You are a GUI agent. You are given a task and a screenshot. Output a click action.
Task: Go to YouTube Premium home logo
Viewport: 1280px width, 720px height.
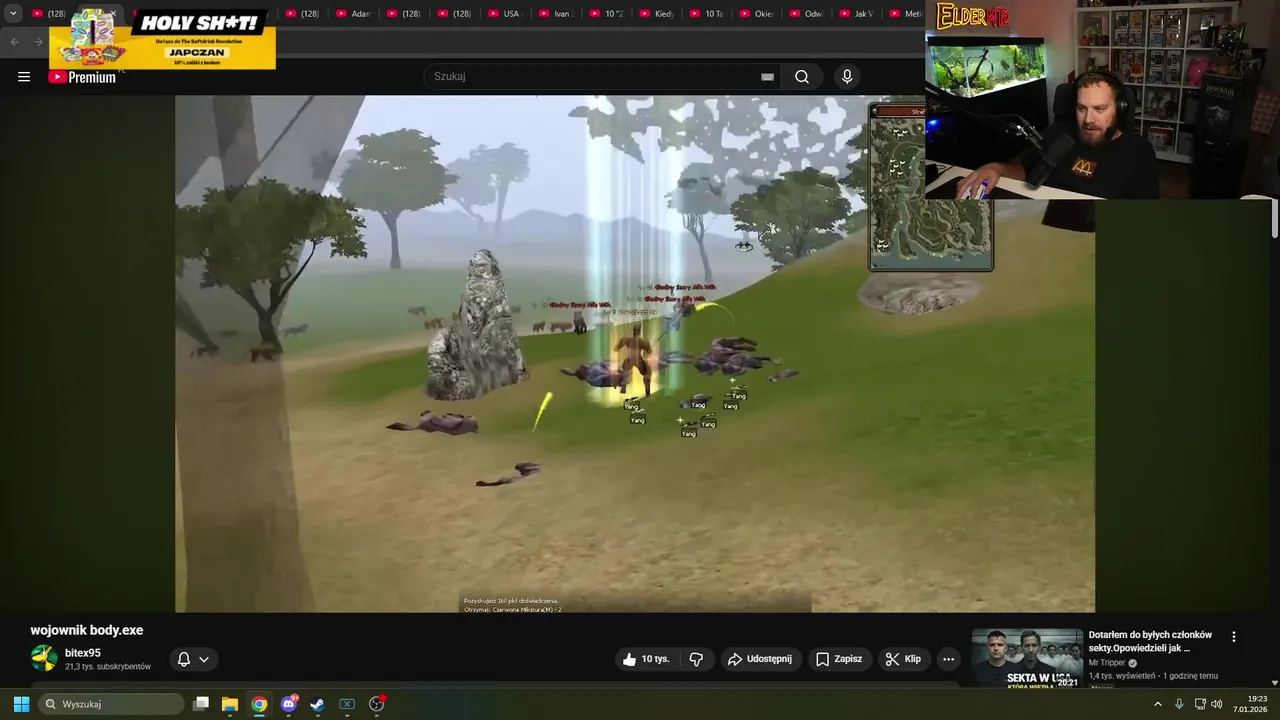pos(82,77)
